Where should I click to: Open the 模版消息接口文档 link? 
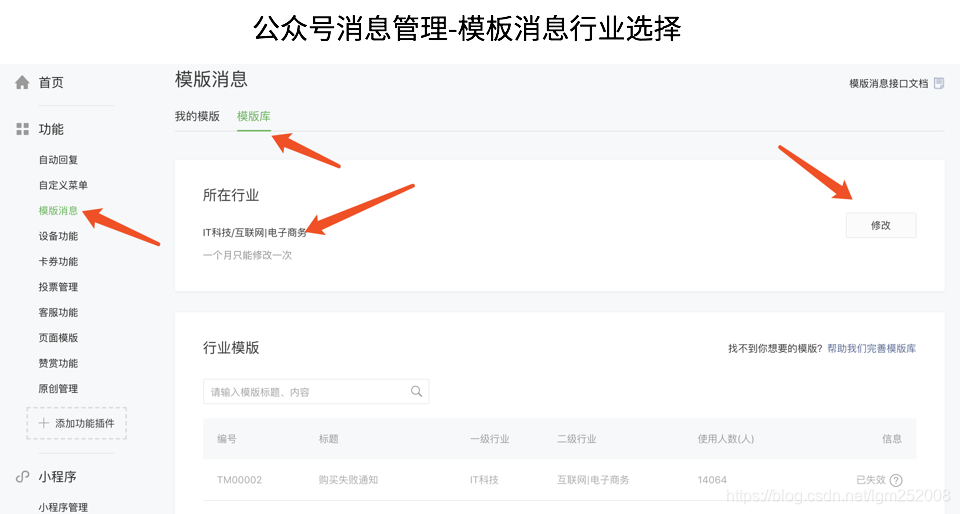[x=888, y=83]
